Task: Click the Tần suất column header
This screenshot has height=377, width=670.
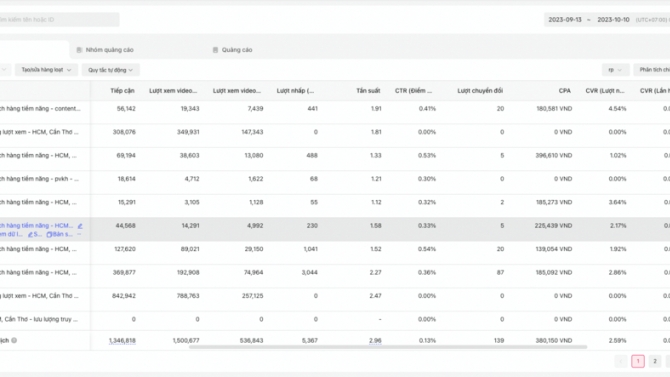Action: click(x=368, y=91)
